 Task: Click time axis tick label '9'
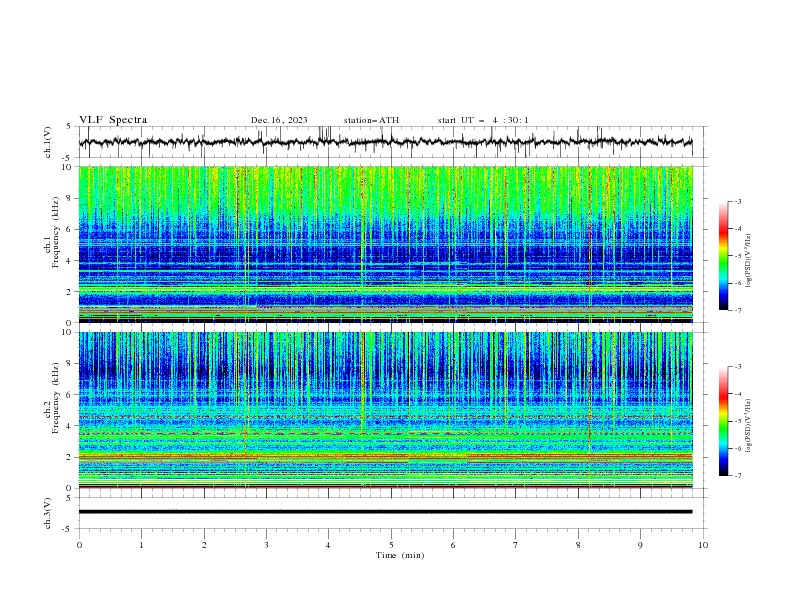(640, 545)
